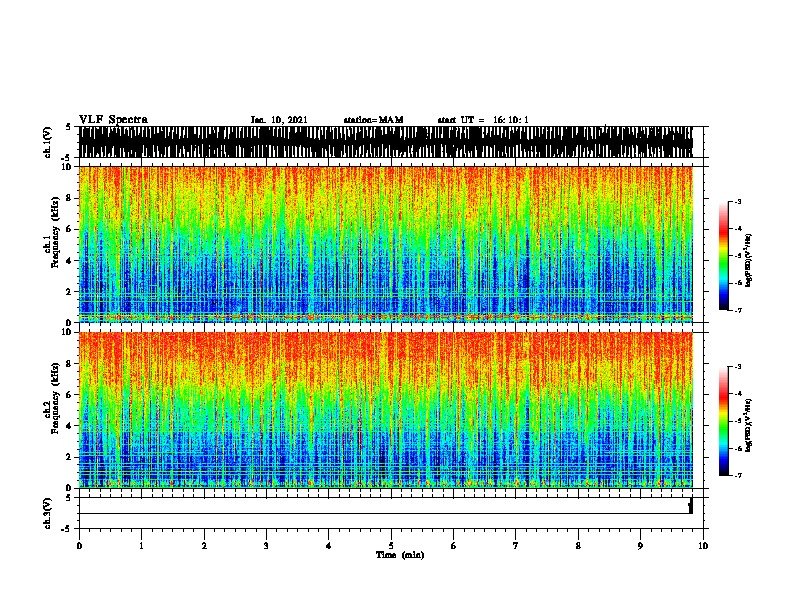Click time axis tick label "2"

click(x=204, y=545)
